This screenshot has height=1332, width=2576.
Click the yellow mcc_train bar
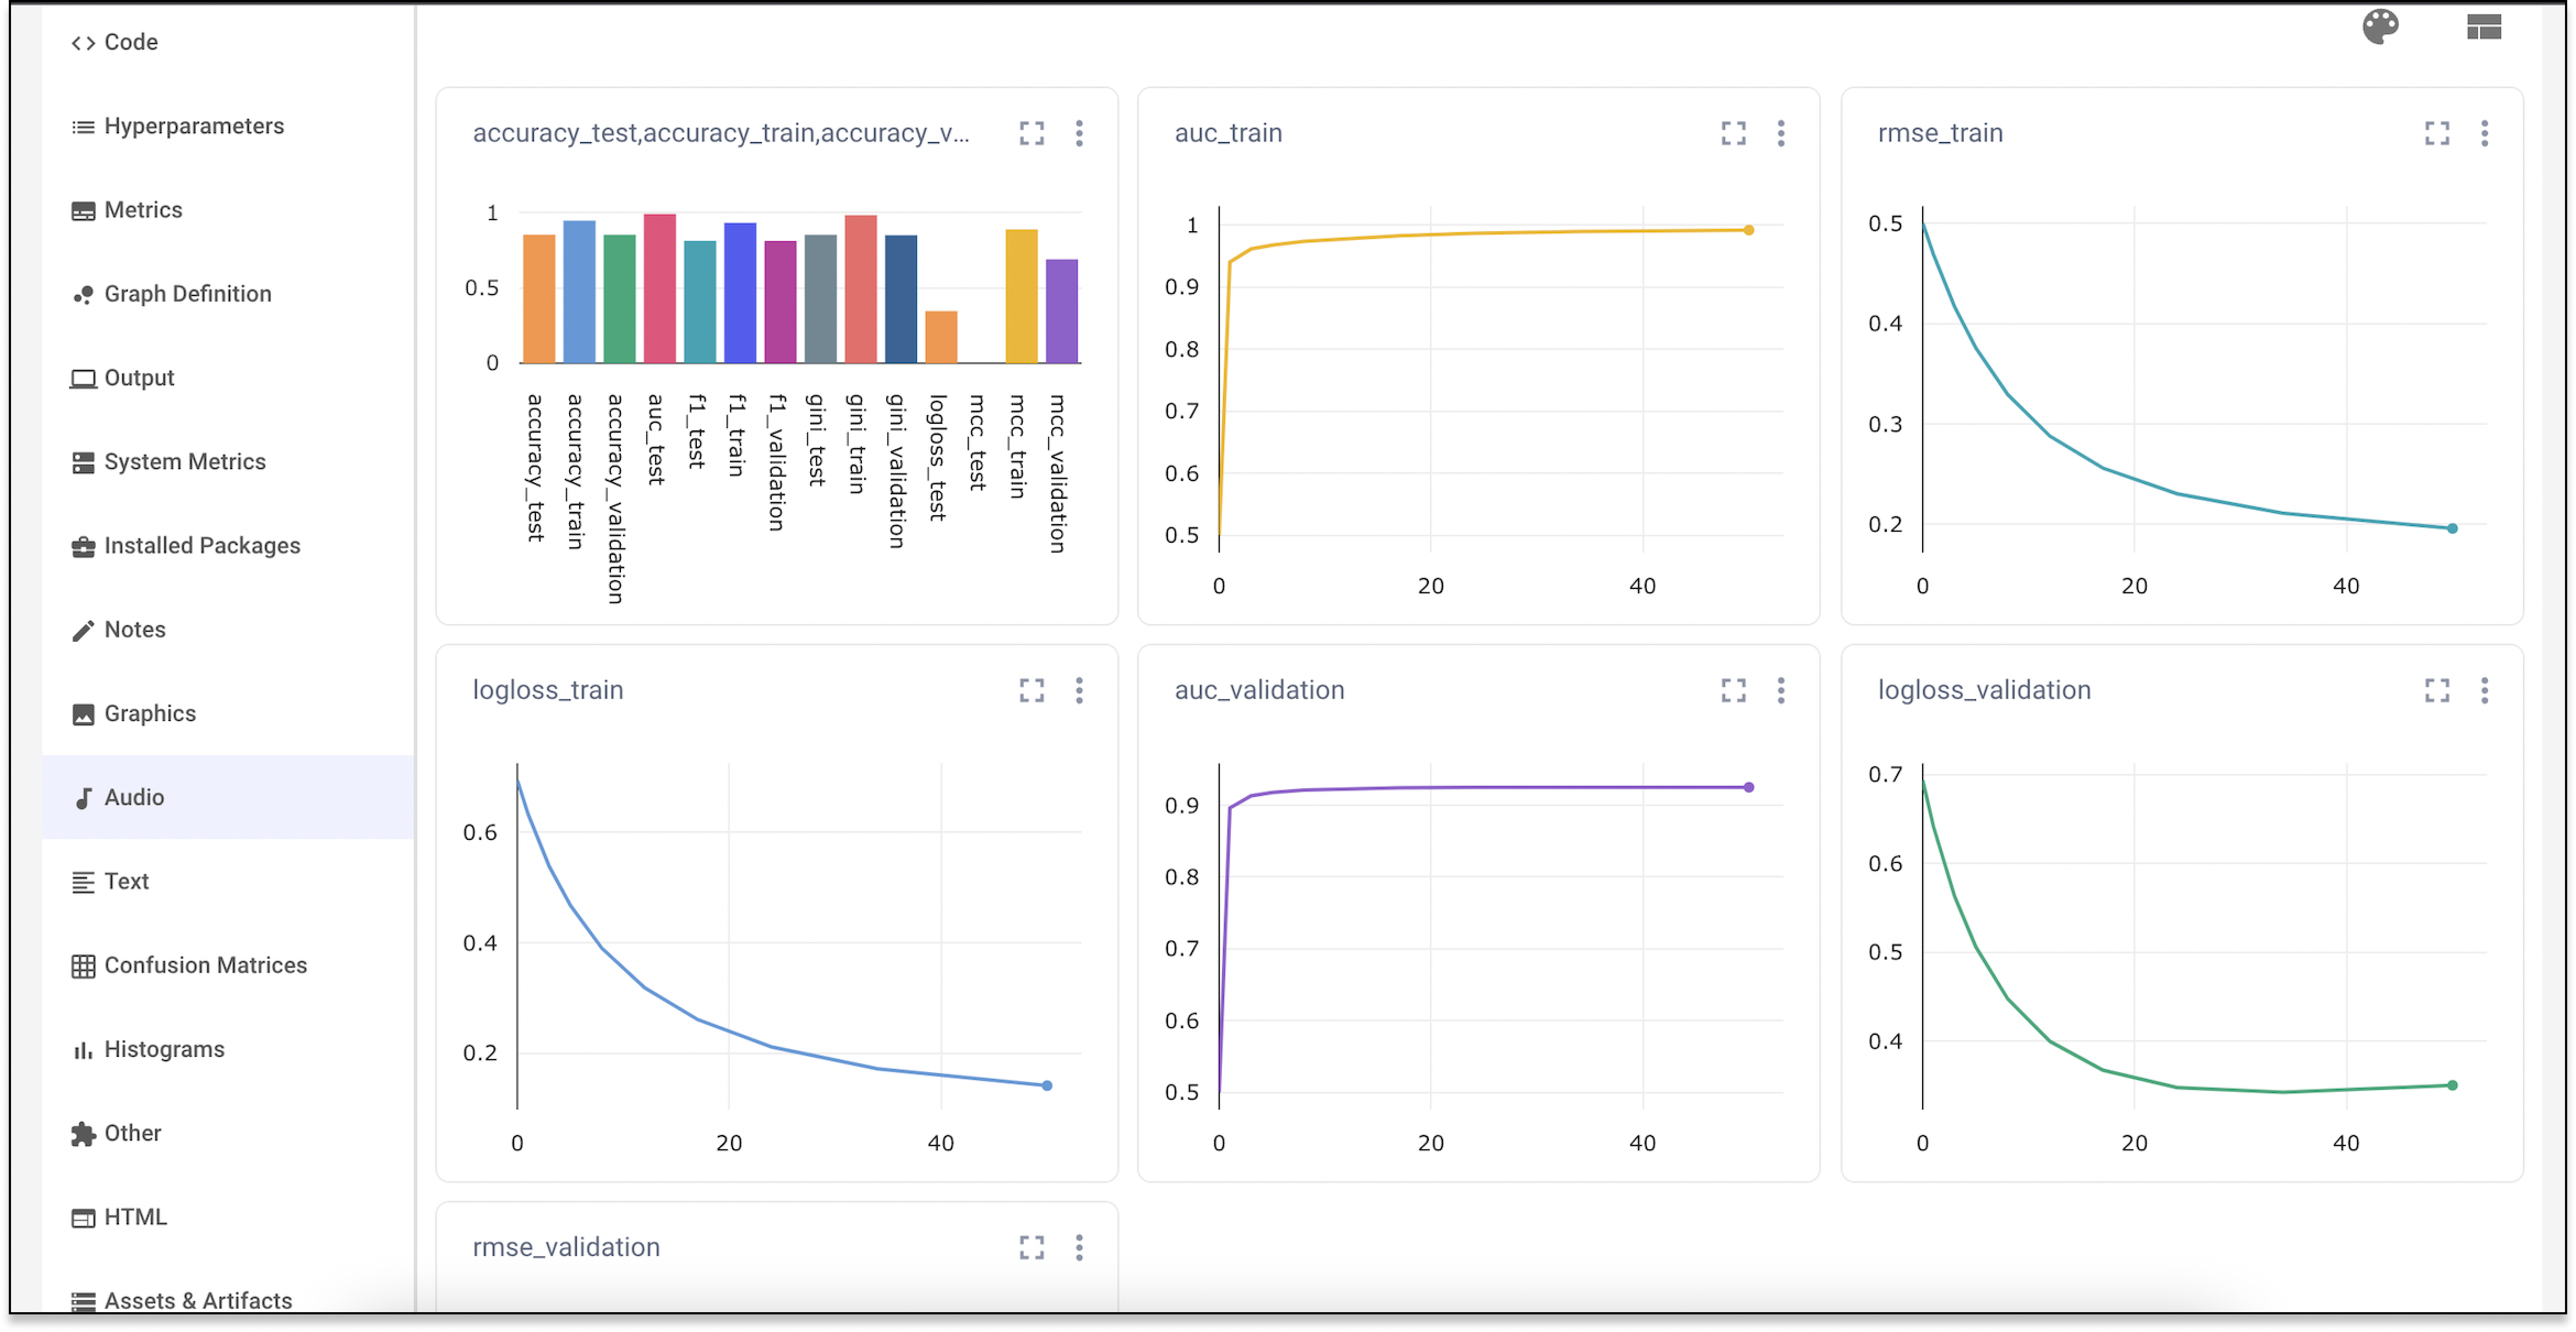tap(1021, 296)
